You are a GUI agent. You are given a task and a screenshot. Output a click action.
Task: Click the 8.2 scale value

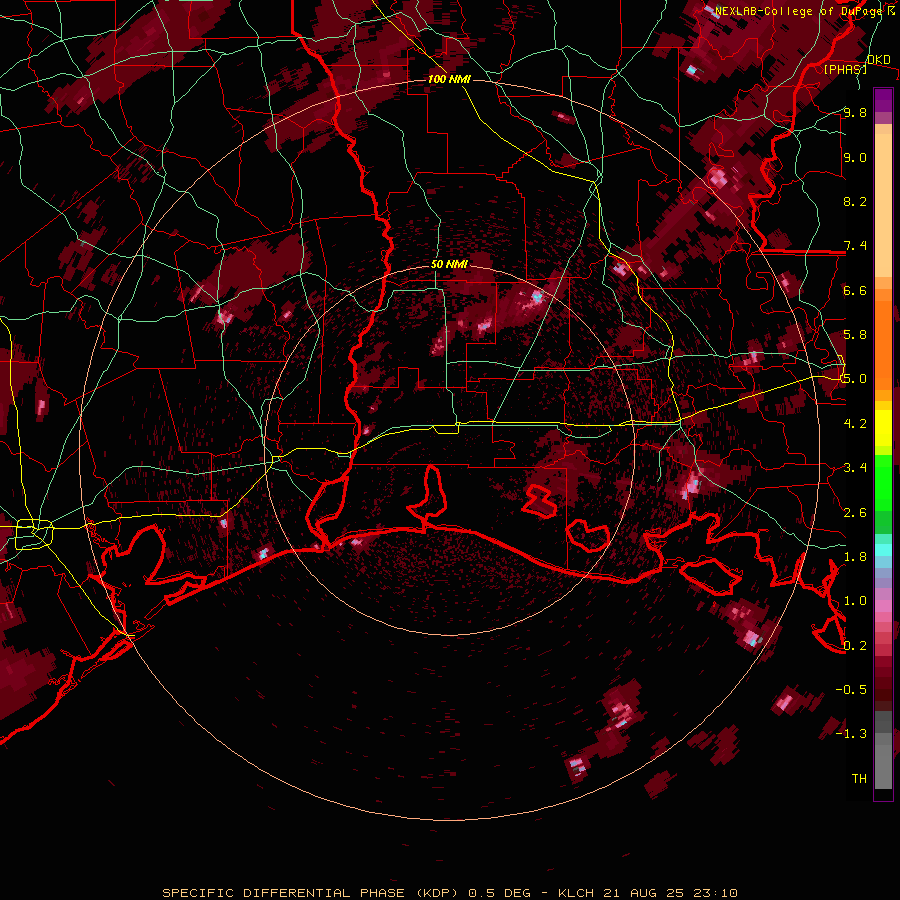click(855, 201)
